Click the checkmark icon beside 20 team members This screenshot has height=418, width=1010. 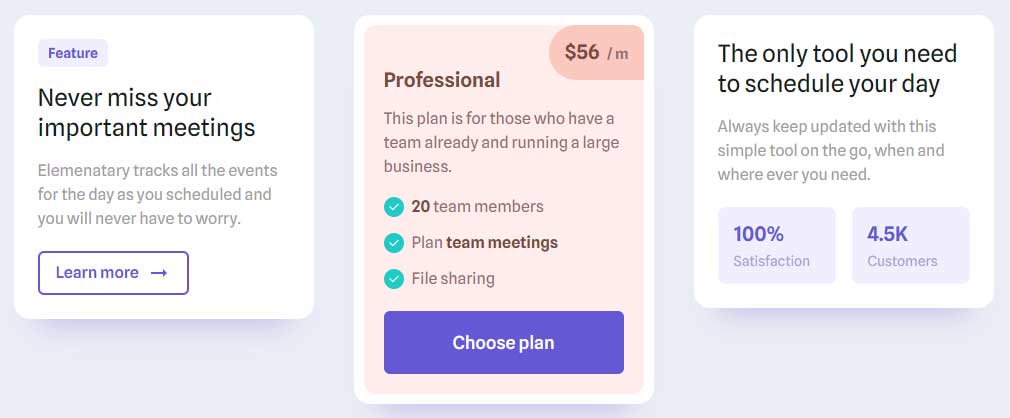click(x=394, y=207)
